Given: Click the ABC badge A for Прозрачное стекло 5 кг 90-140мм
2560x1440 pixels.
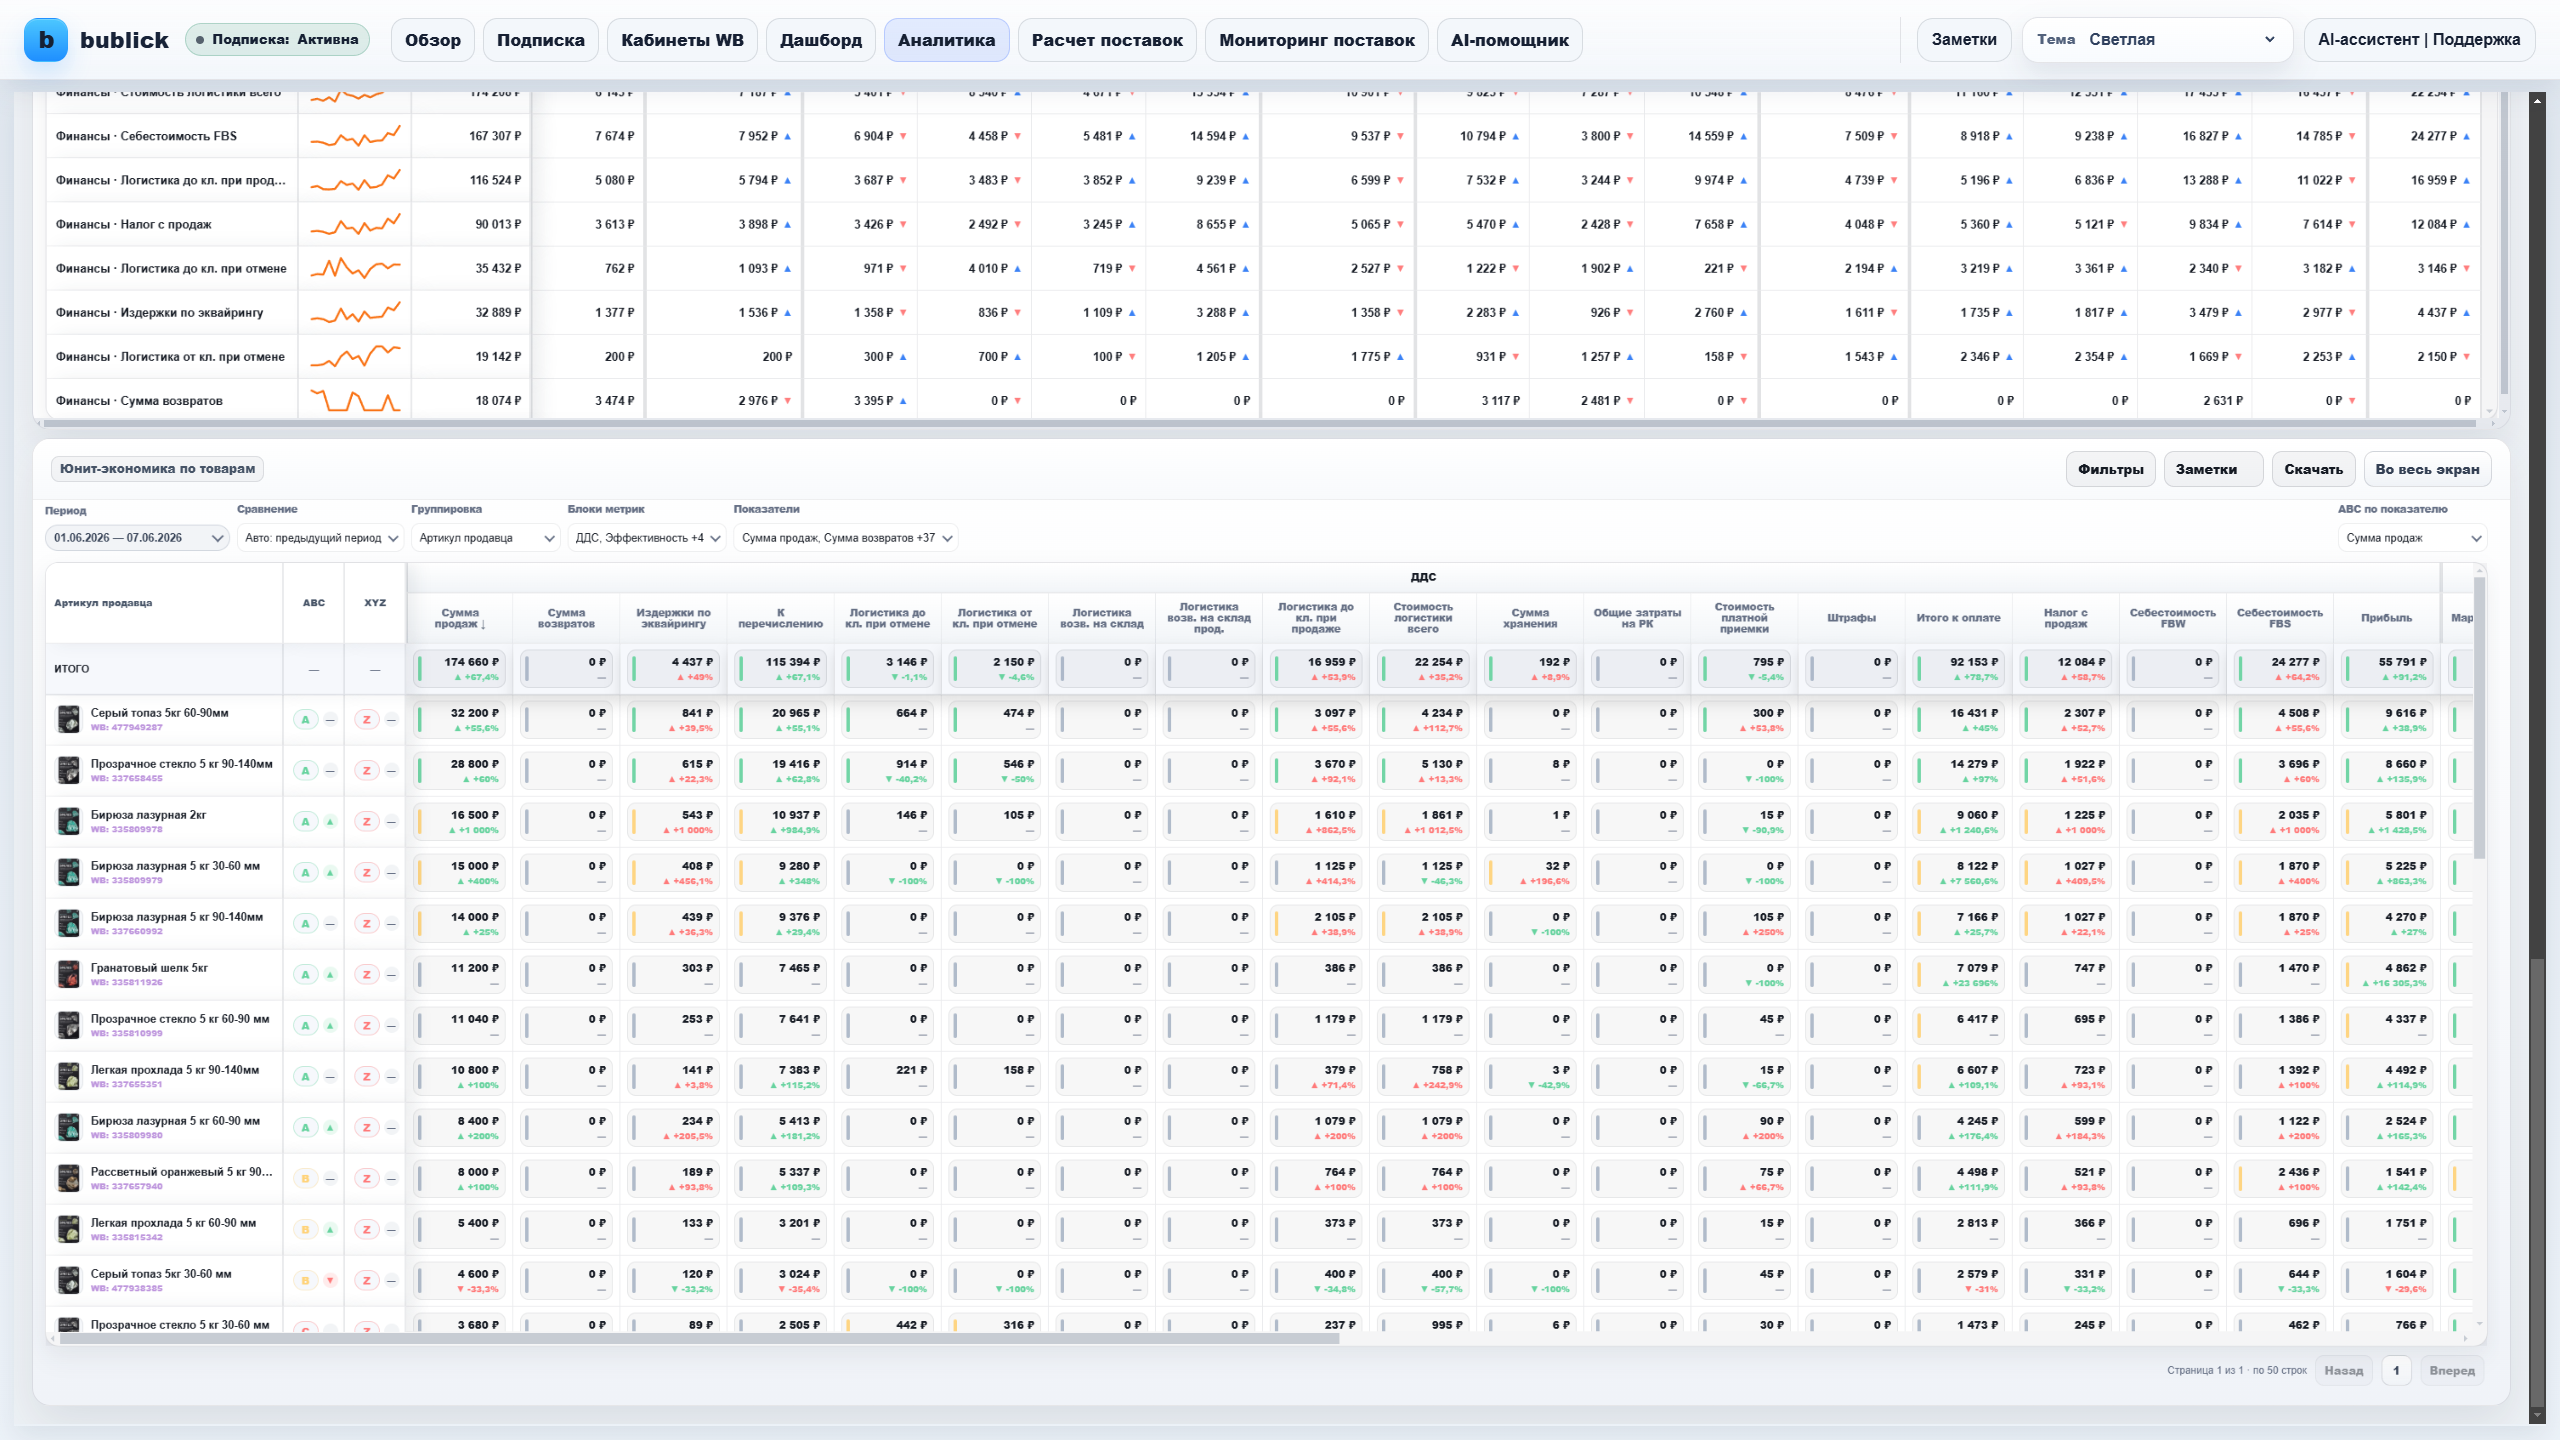Looking at the screenshot, I should coord(306,770).
